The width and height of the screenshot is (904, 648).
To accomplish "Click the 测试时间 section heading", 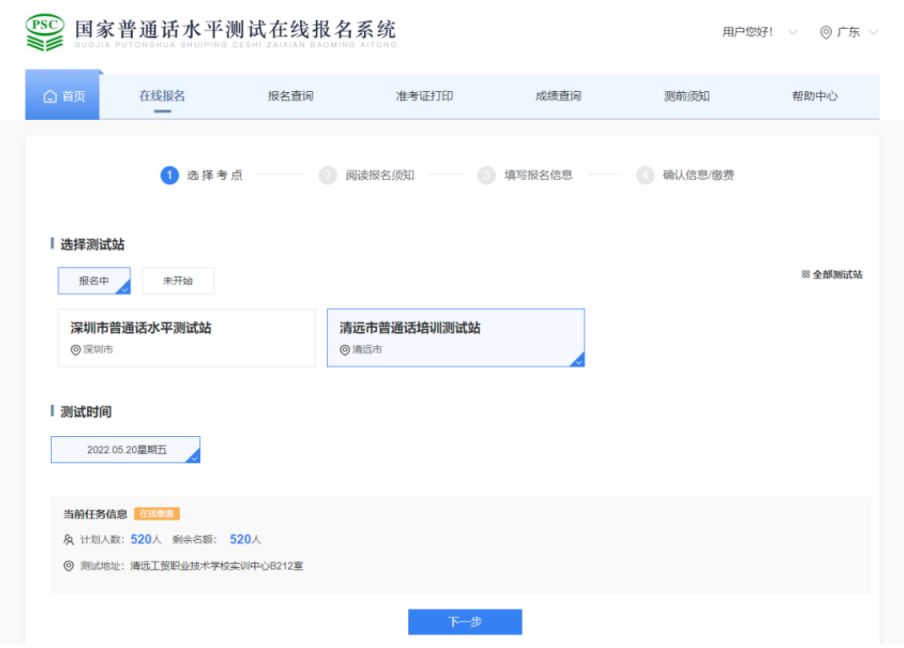I will [86, 412].
